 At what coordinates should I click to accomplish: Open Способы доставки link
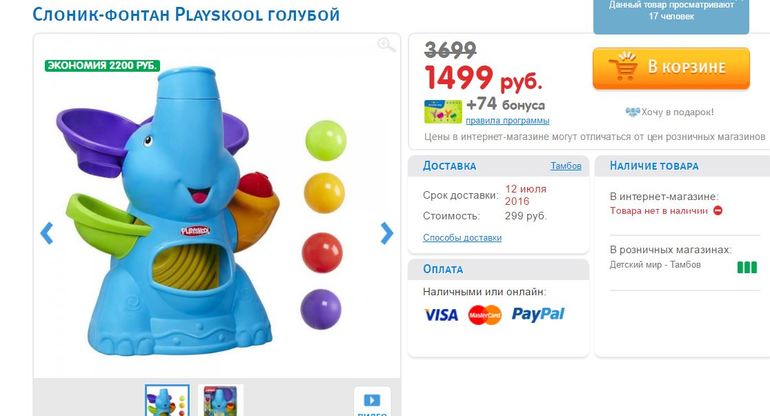462,238
